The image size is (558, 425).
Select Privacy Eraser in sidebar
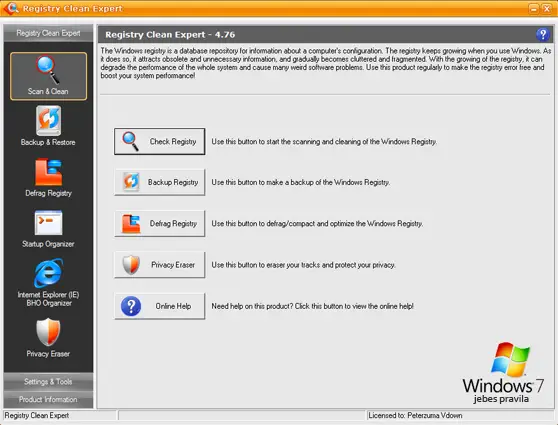pyautogui.click(x=48, y=337)
